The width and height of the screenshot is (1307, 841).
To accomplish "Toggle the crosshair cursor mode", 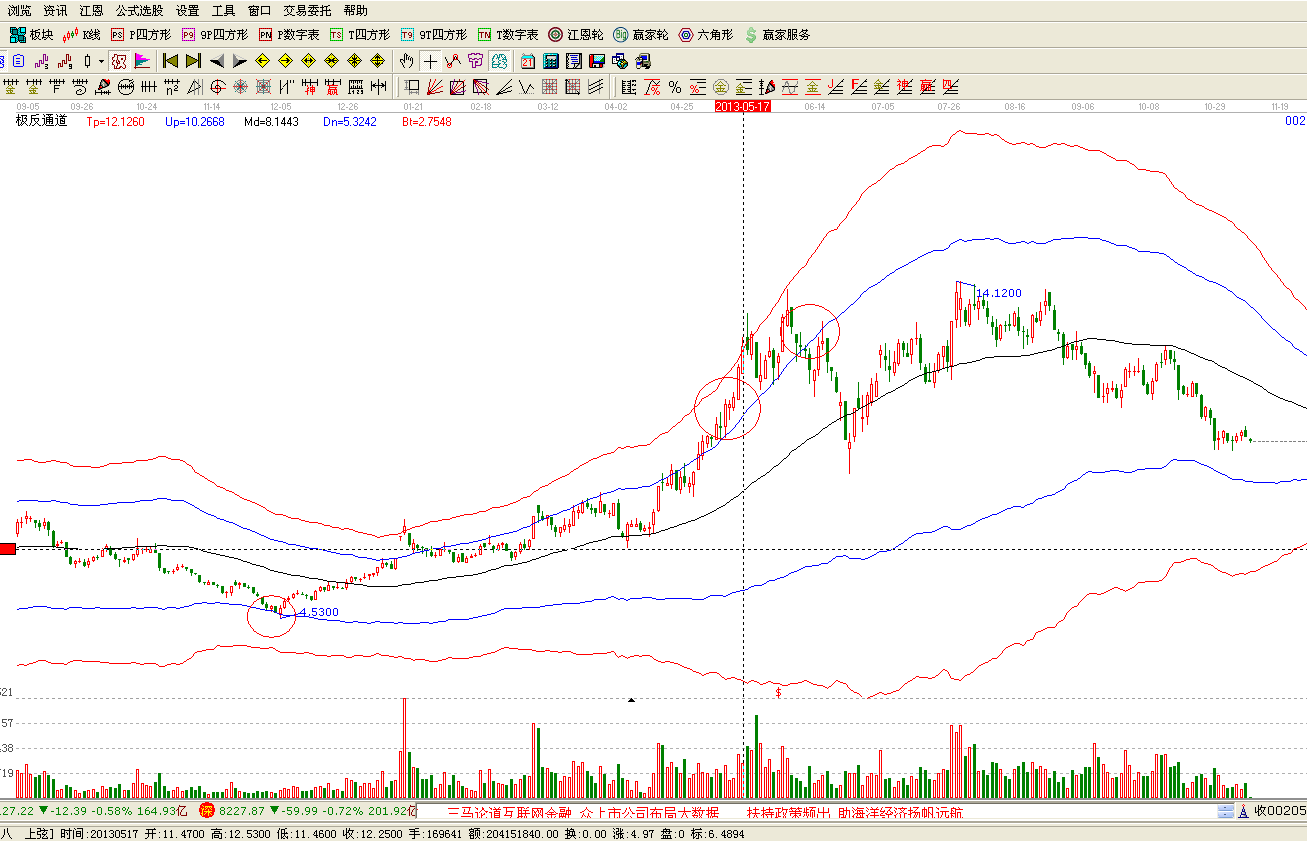I will click(x=430, y=61).
